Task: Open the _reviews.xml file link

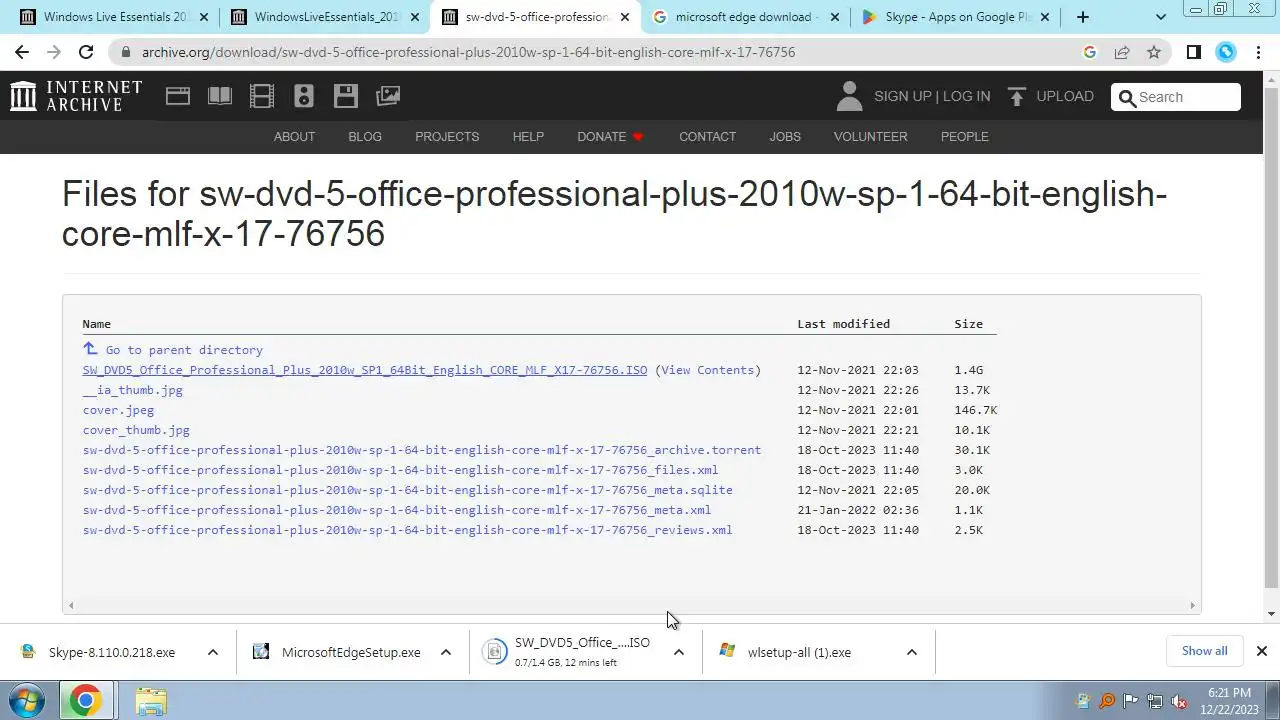Action: point(408,530)
